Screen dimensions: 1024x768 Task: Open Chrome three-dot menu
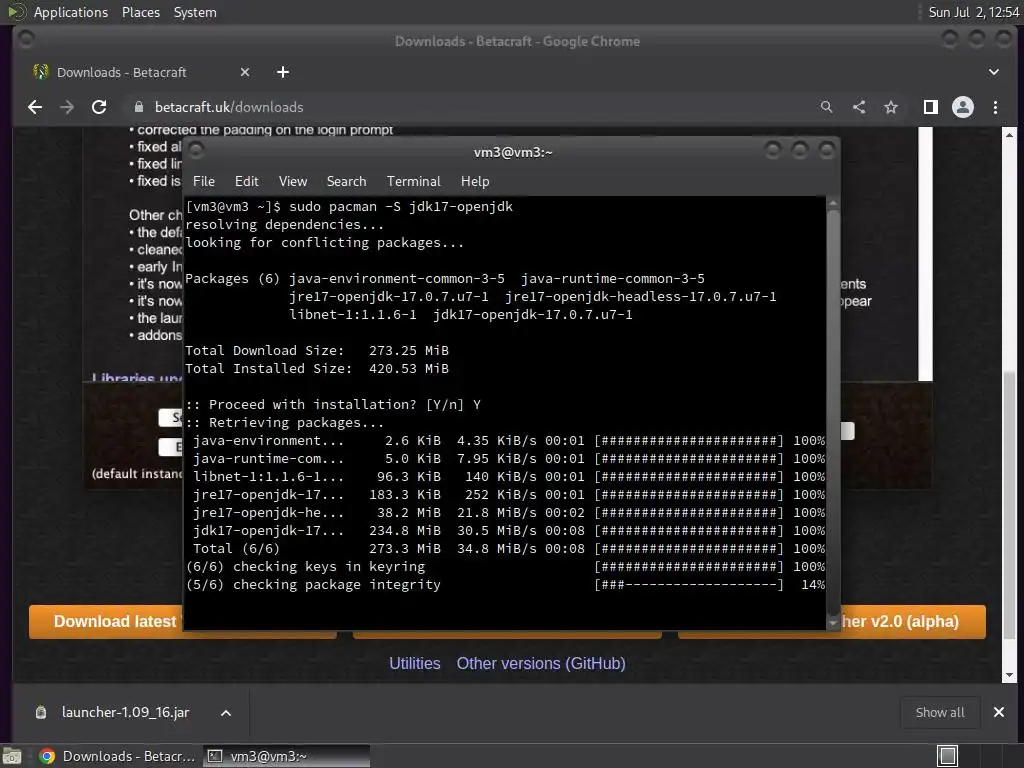coord(995,107)
